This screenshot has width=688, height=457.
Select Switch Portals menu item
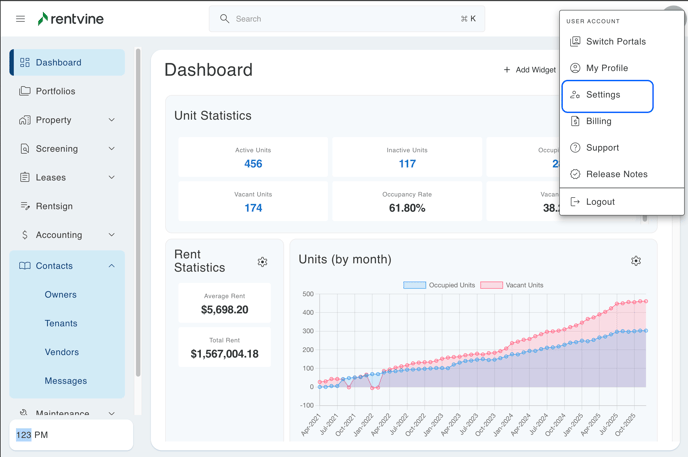(615, 42)
